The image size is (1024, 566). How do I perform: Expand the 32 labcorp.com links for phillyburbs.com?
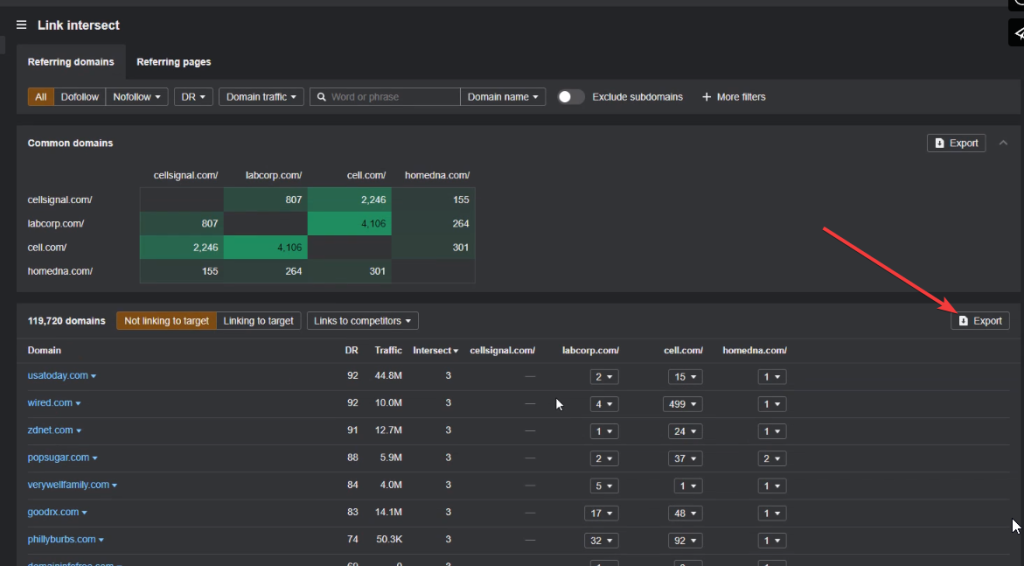tap(601, 541)
